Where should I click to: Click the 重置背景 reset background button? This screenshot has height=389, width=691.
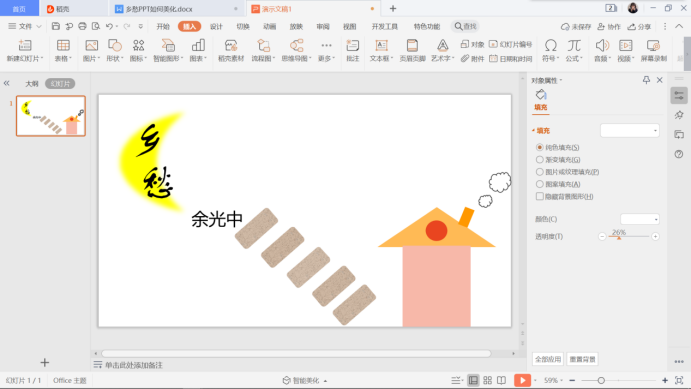[582, 359]
